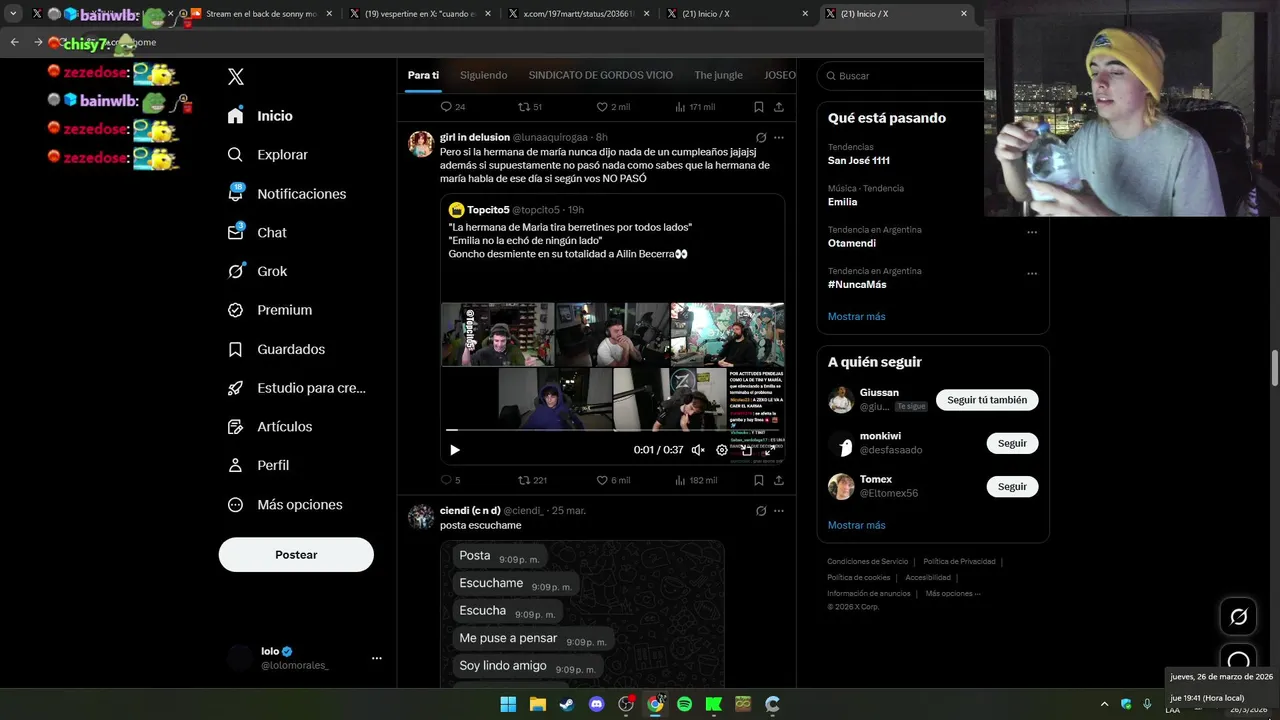Click Mostrar más under A quién seguir

coord(856,526)
